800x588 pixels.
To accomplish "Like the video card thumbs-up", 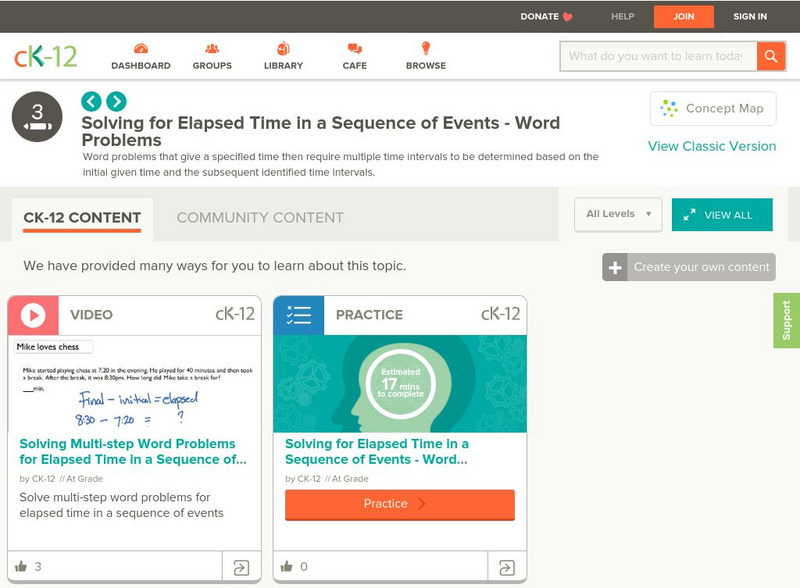I will (21, 566).
